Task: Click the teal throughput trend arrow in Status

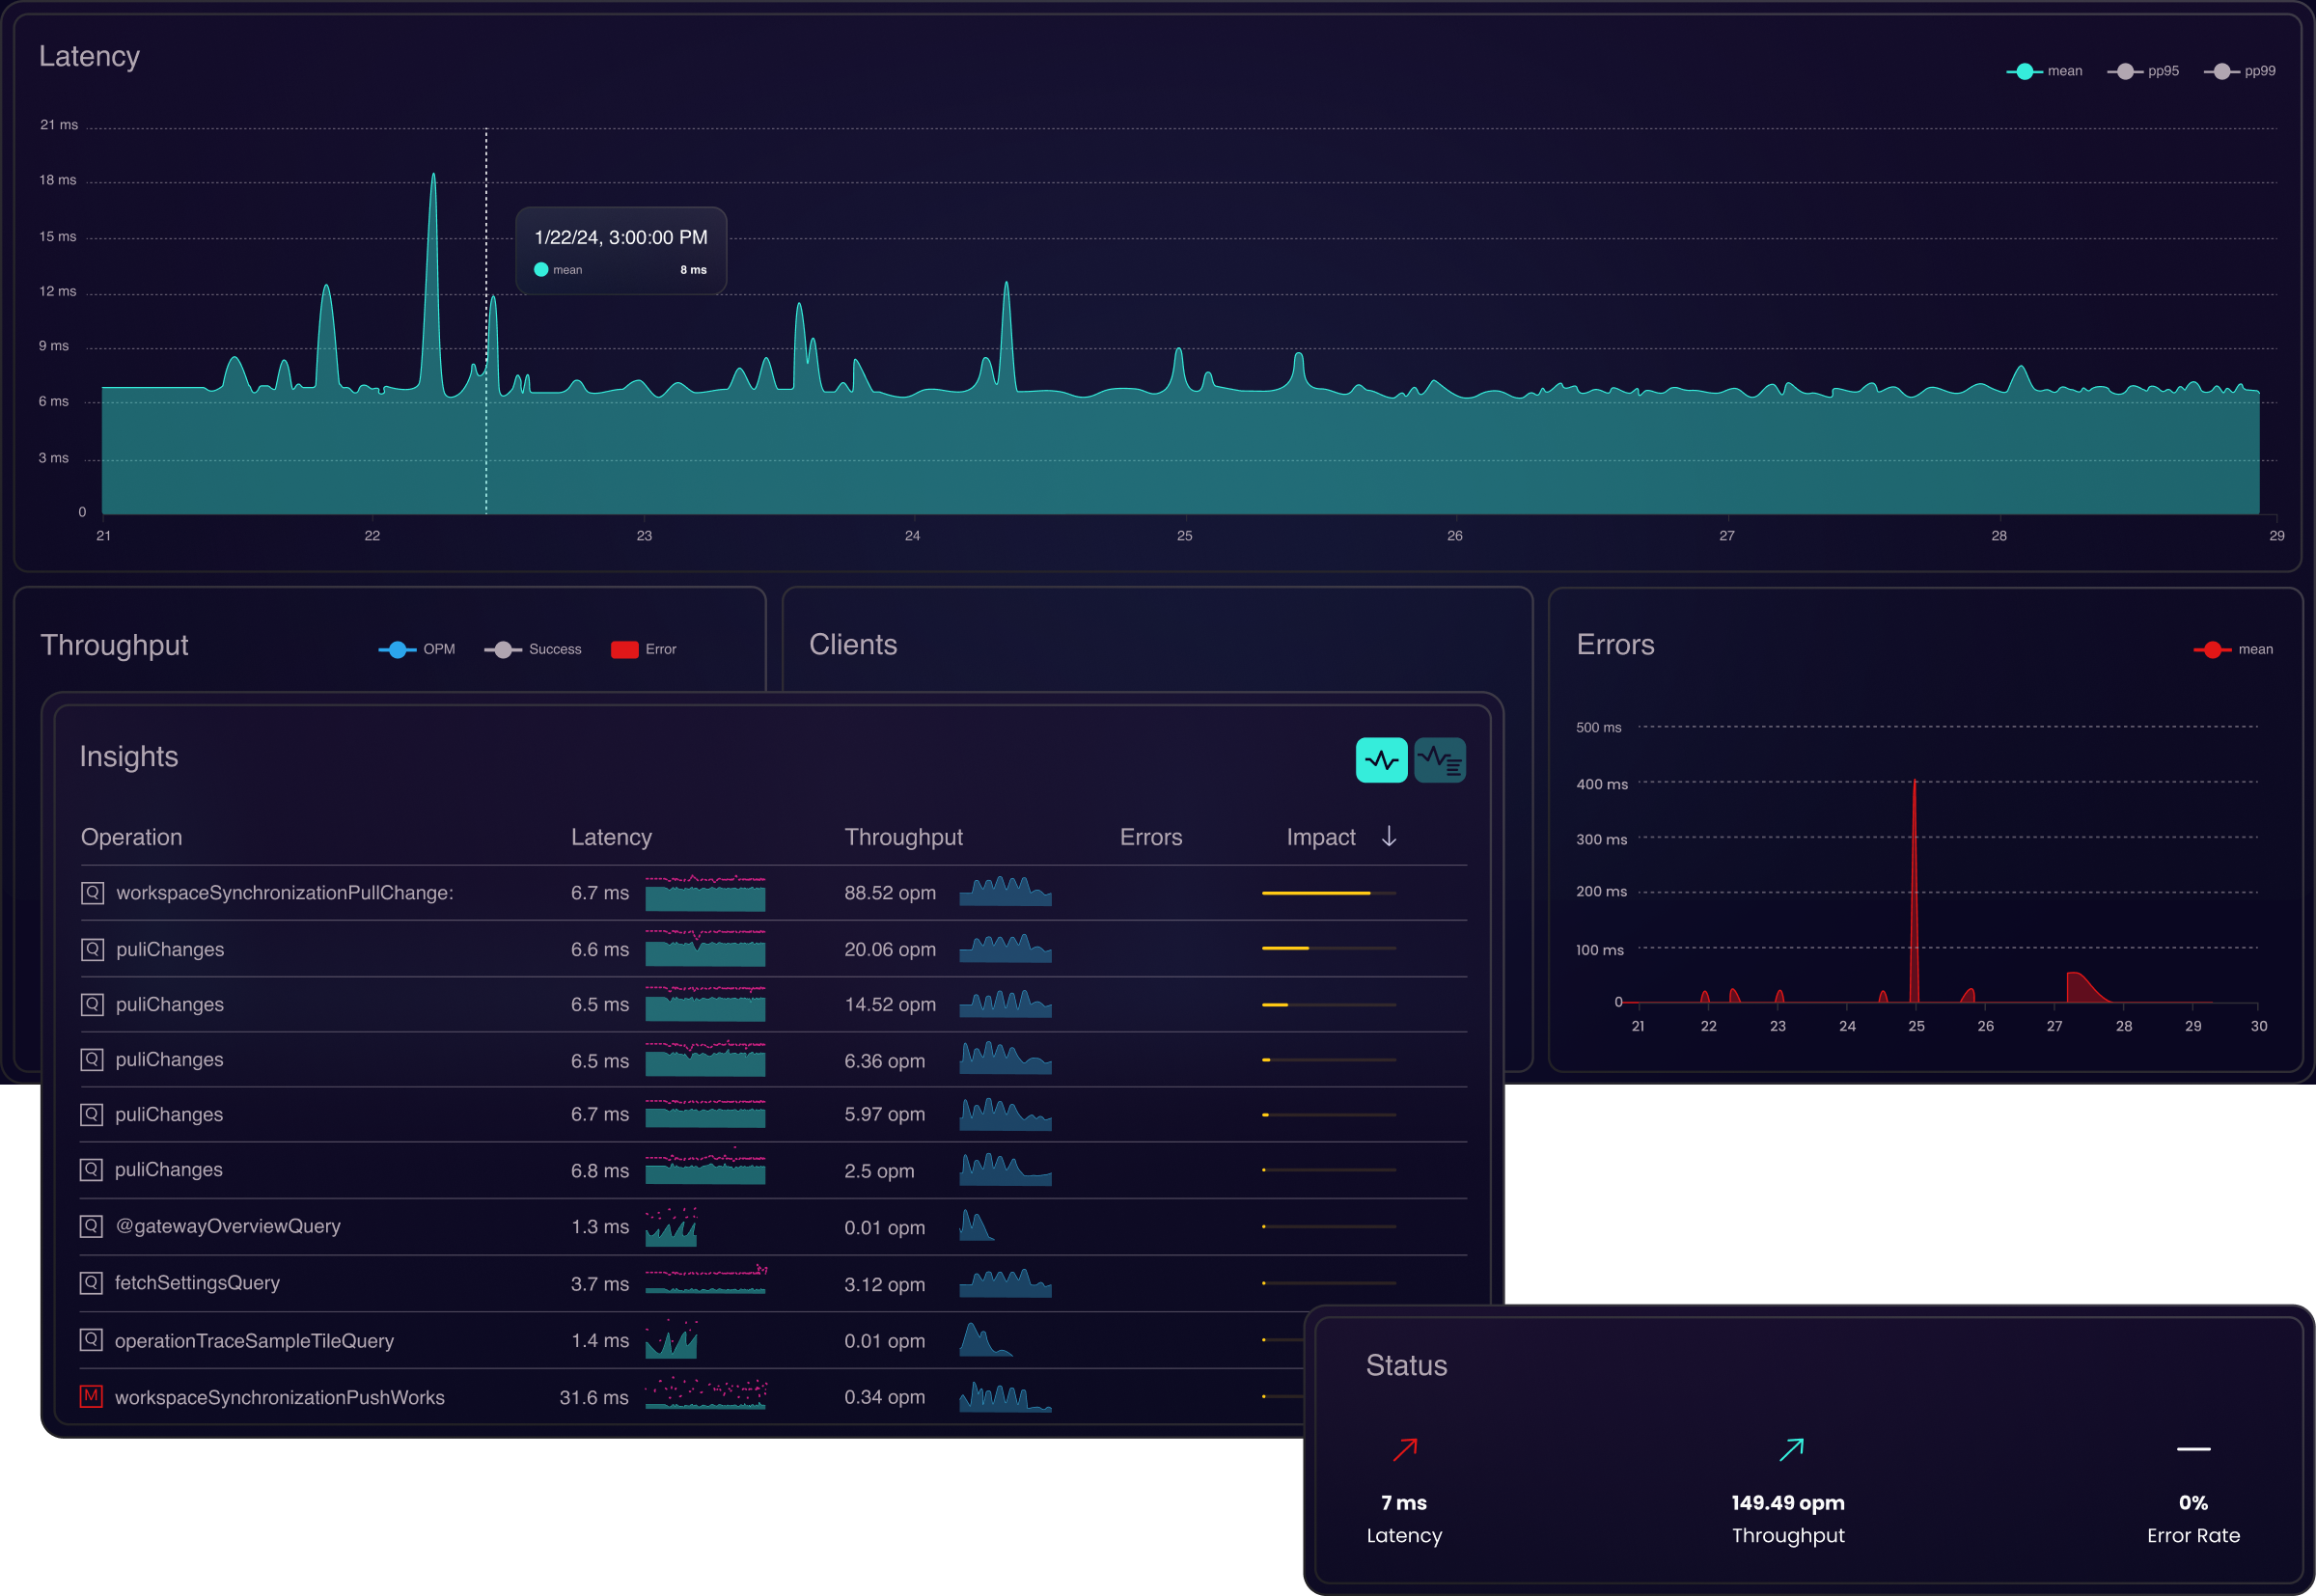Action: 1790,1449
